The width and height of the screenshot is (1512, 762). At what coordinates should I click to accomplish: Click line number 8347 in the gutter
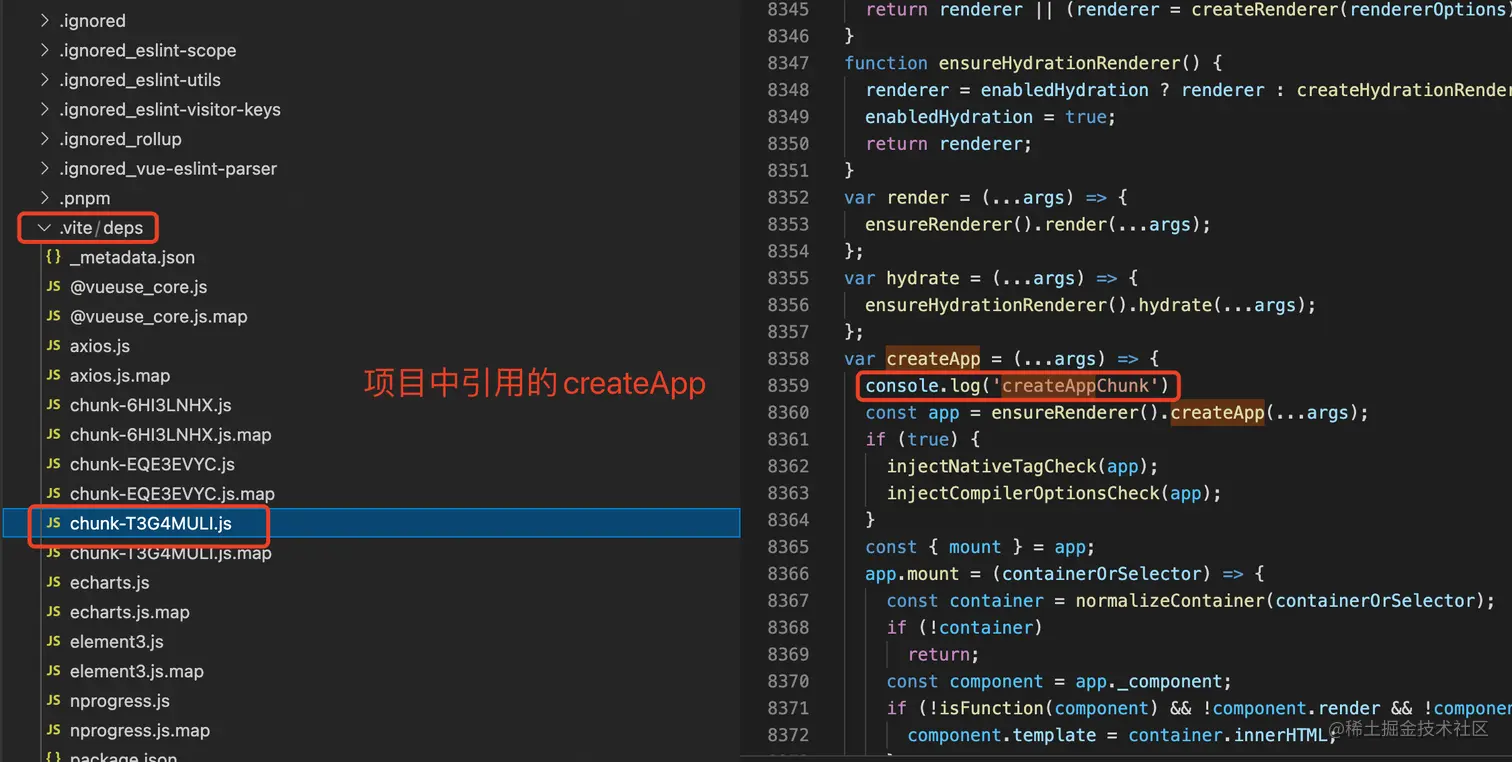coord(788,63)
